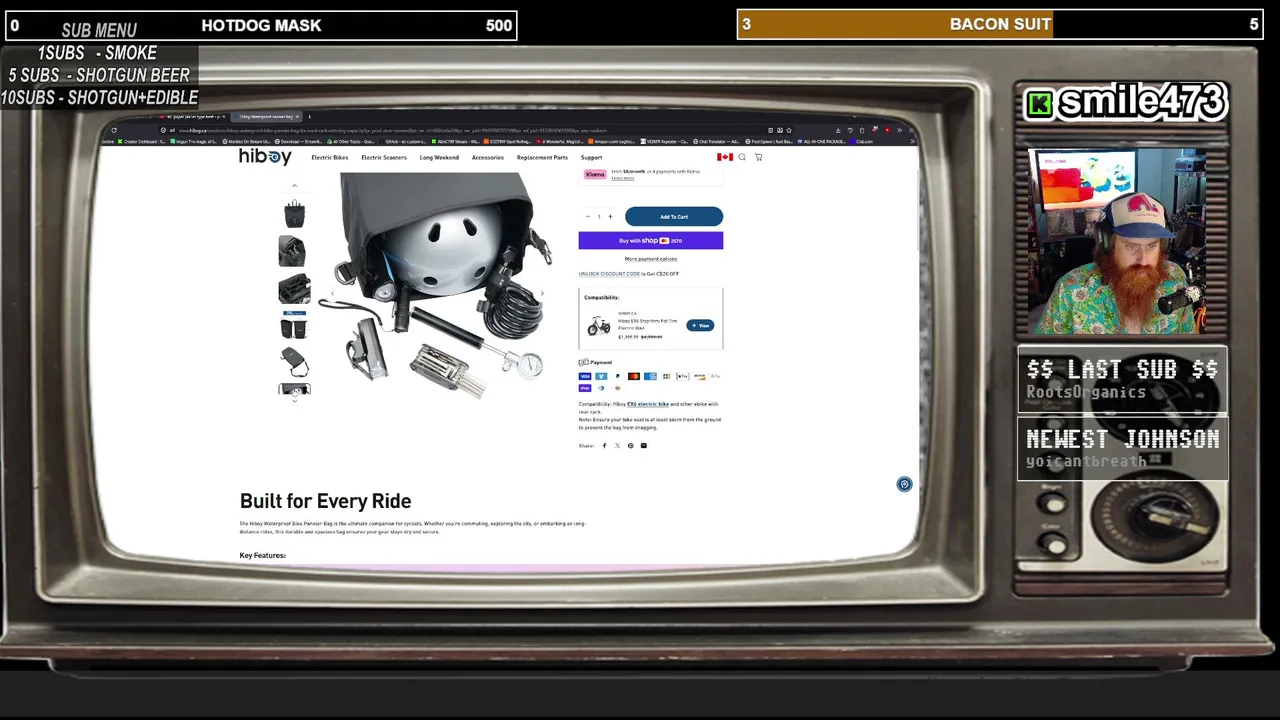Open the Electric Scooters menu

click(x=384, y=158)
